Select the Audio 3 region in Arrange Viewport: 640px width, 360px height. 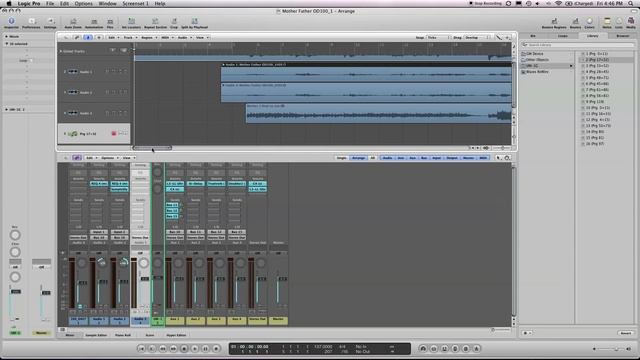378,113
